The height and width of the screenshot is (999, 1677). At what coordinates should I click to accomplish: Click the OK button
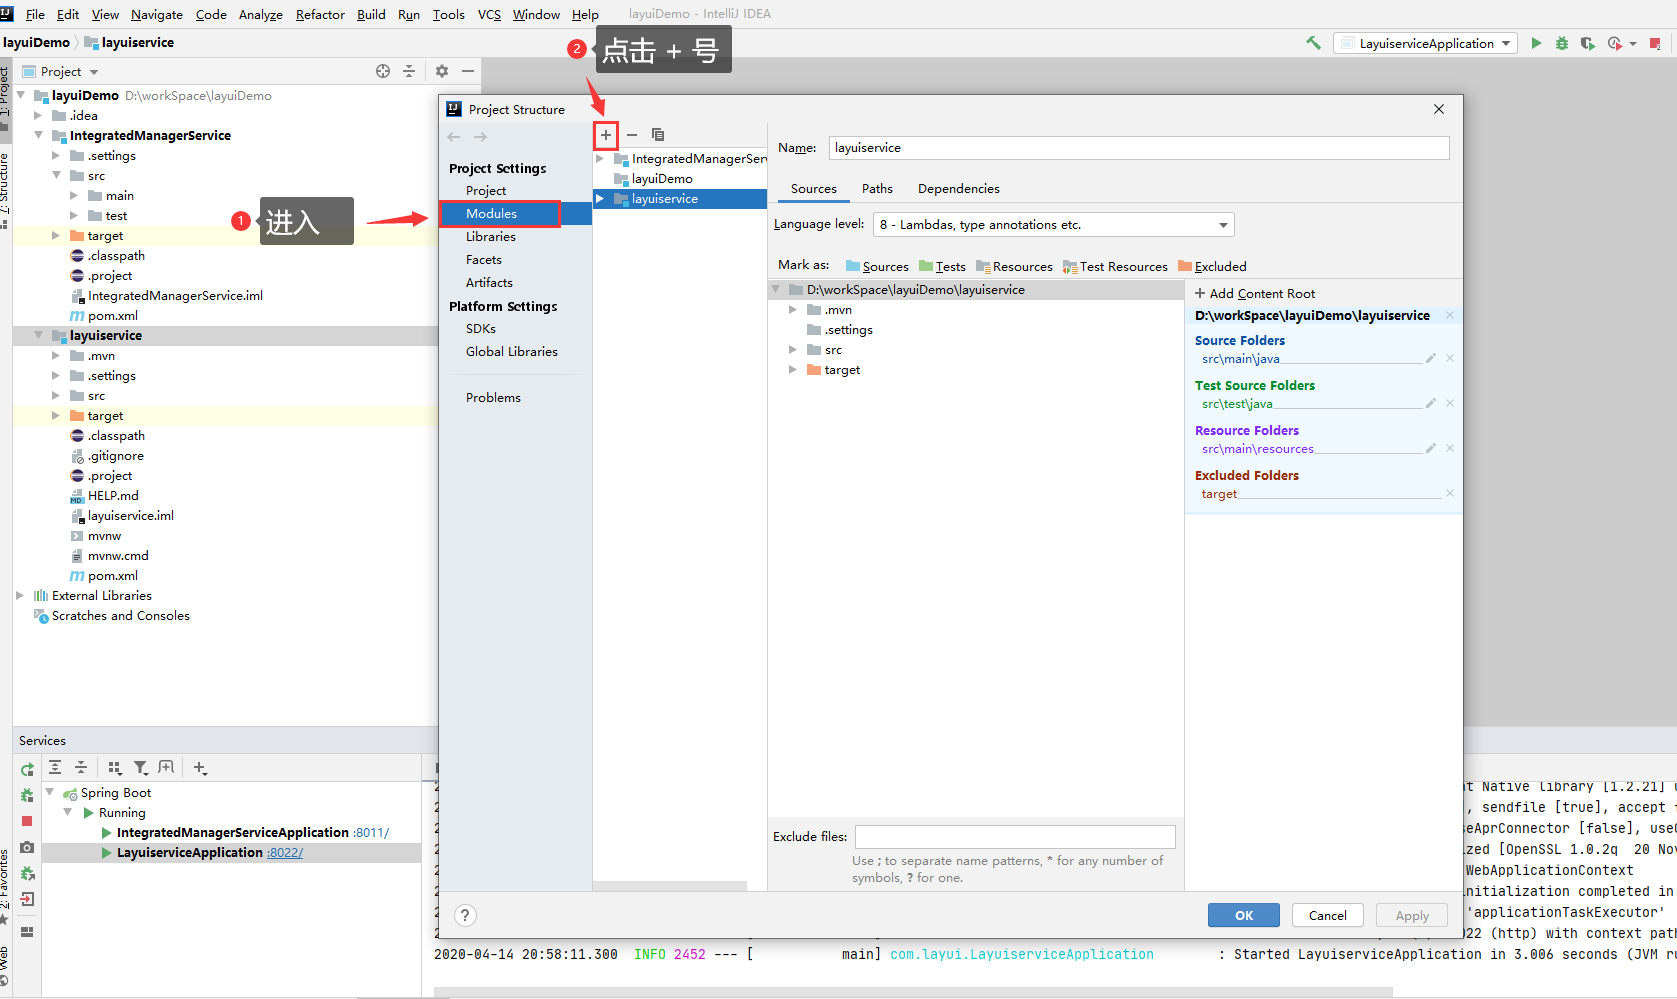coord(1243,915)
